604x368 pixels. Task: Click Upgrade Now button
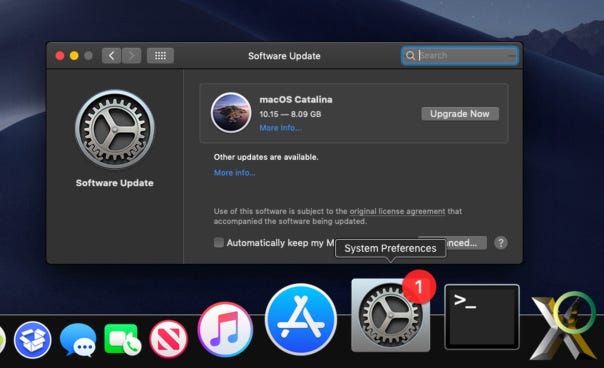pos(460,114)
